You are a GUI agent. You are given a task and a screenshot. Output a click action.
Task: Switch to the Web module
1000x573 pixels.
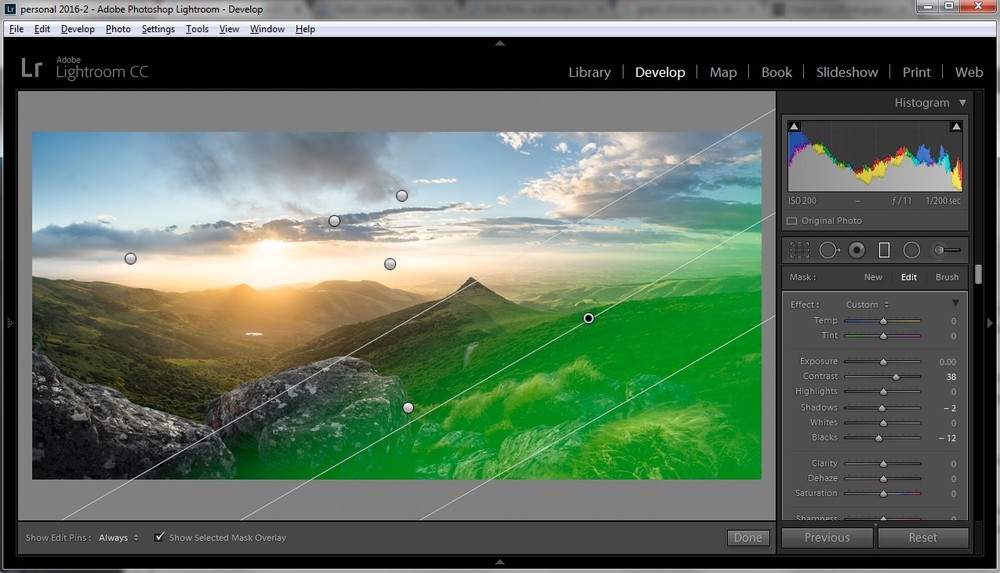(x=969, y=72)
